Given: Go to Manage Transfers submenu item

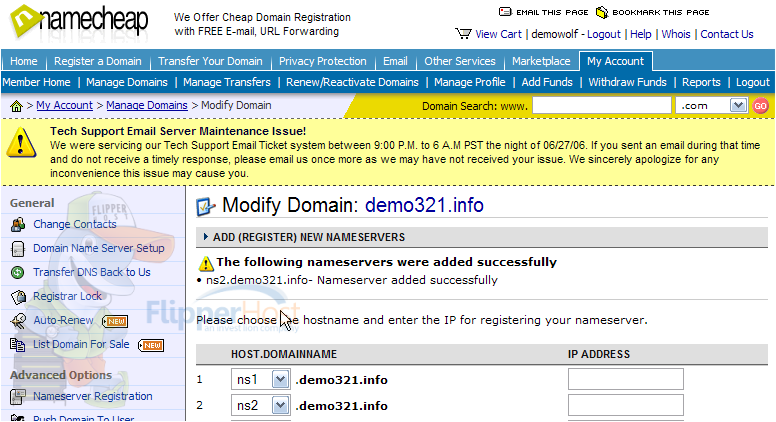Looking at the screenshot, I should click(x=227, y=82).
